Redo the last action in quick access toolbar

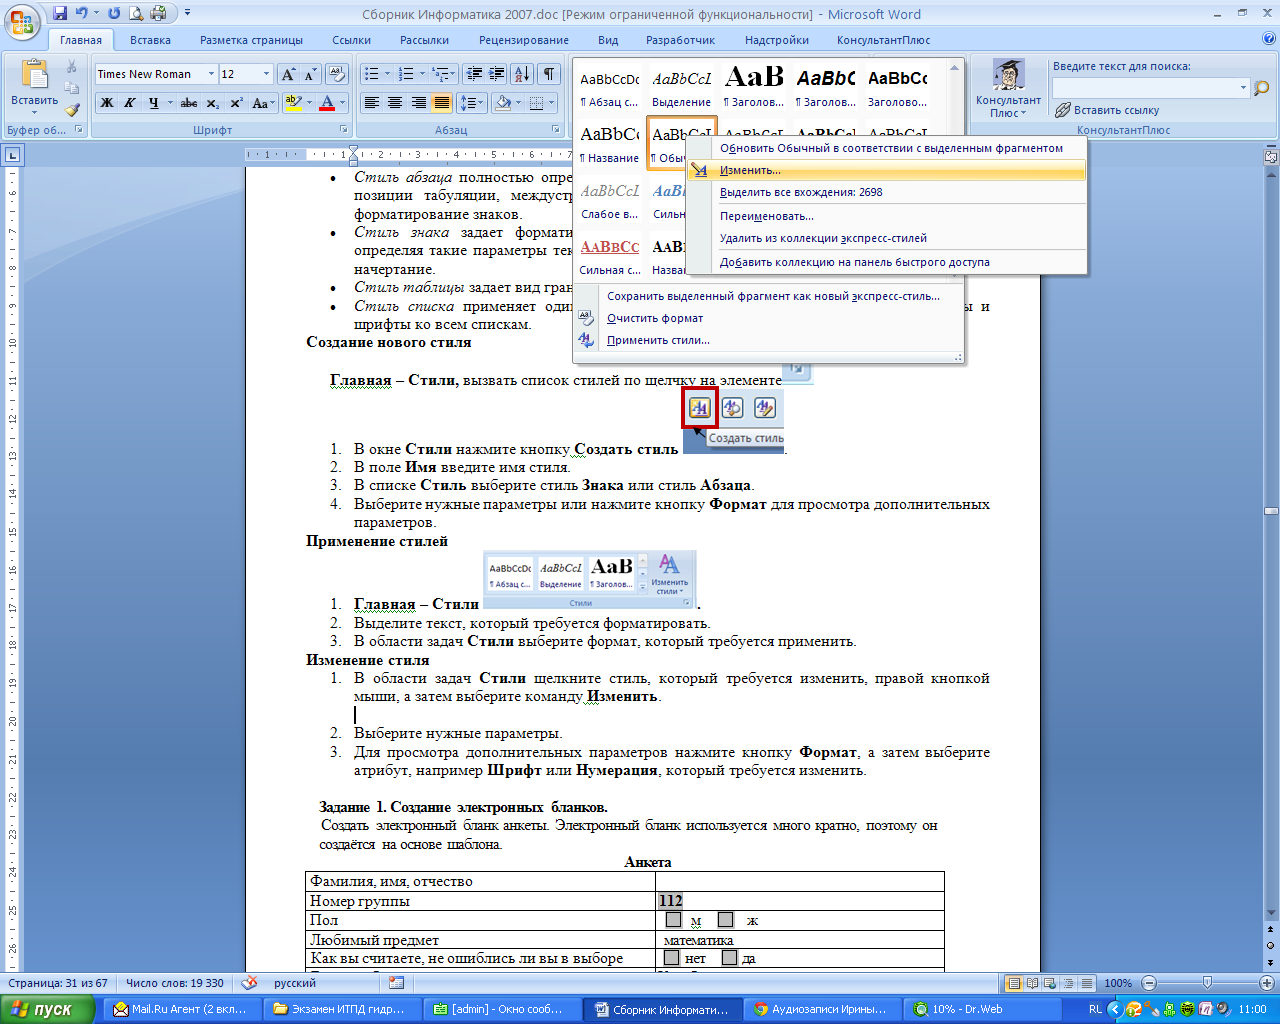point(114,14)
